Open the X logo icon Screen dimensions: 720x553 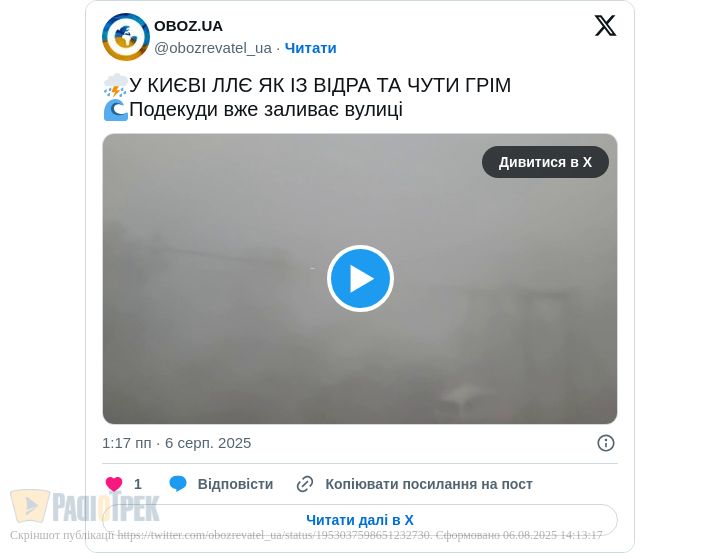click(x=605, y=25)
